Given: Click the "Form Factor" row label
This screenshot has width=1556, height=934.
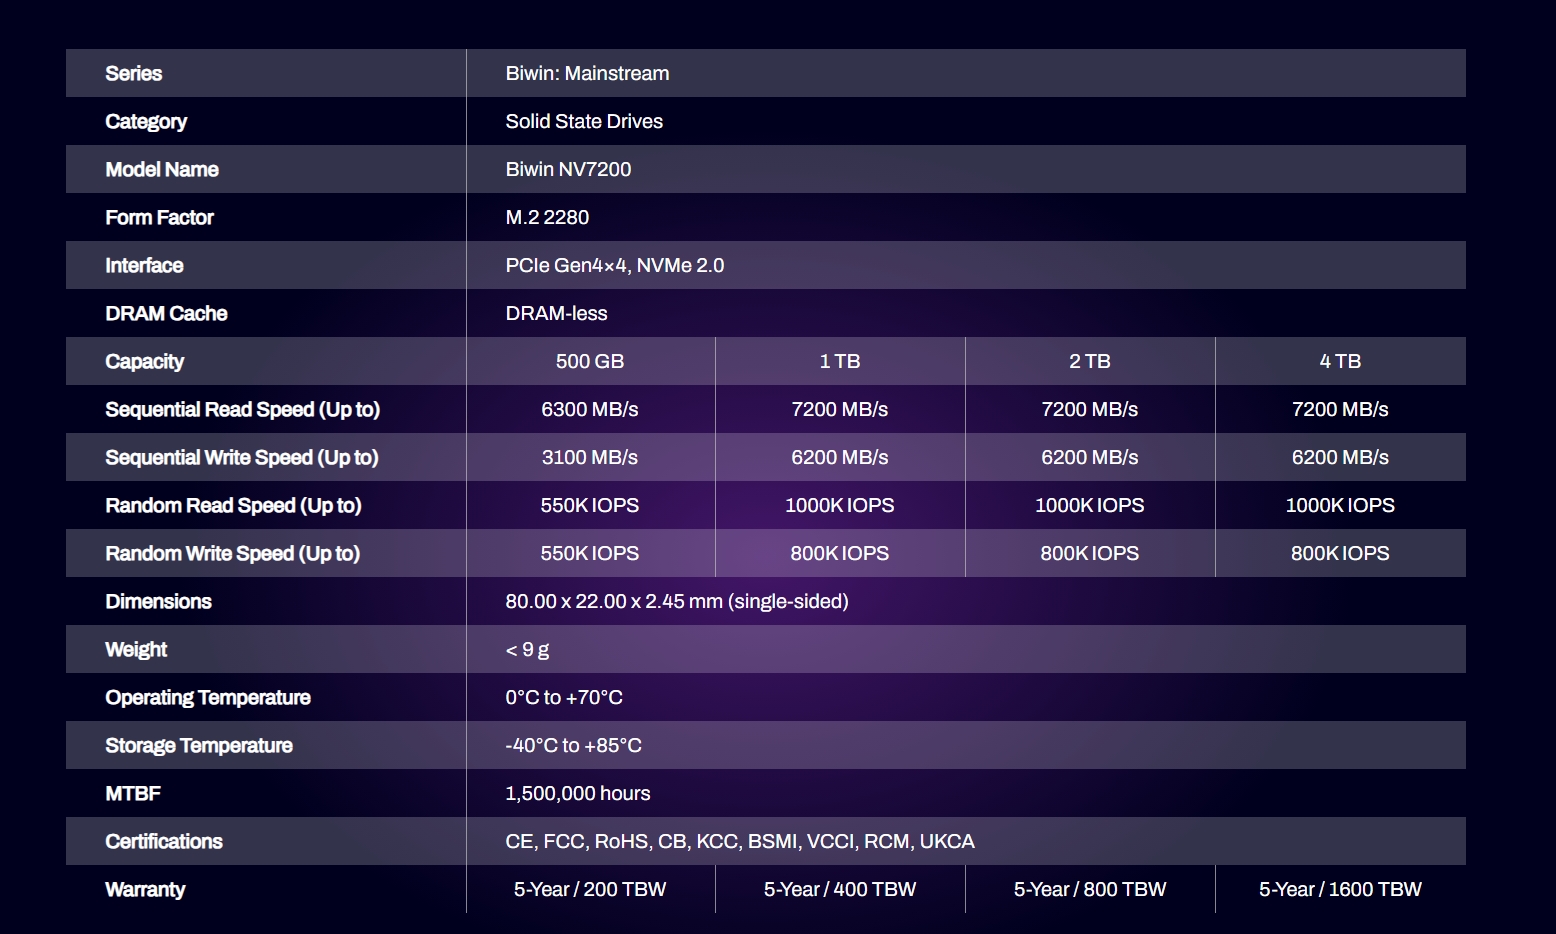Looking at the screenshot, I should coord(159,217).
